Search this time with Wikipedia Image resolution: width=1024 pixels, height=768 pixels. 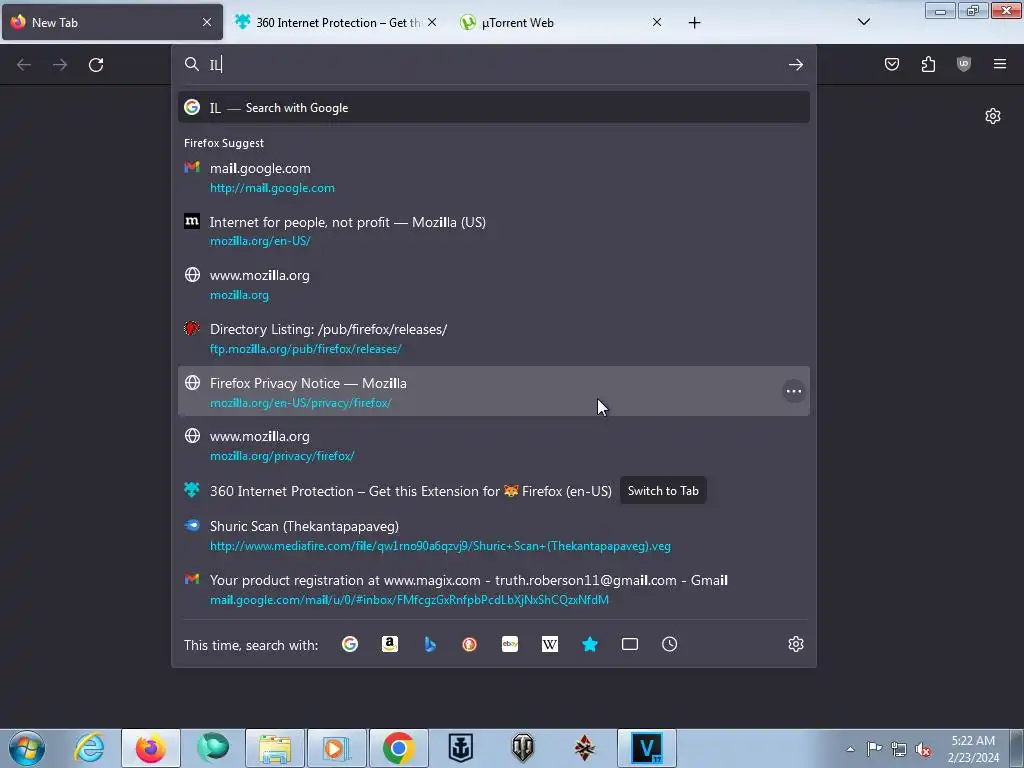coord(550,645)
